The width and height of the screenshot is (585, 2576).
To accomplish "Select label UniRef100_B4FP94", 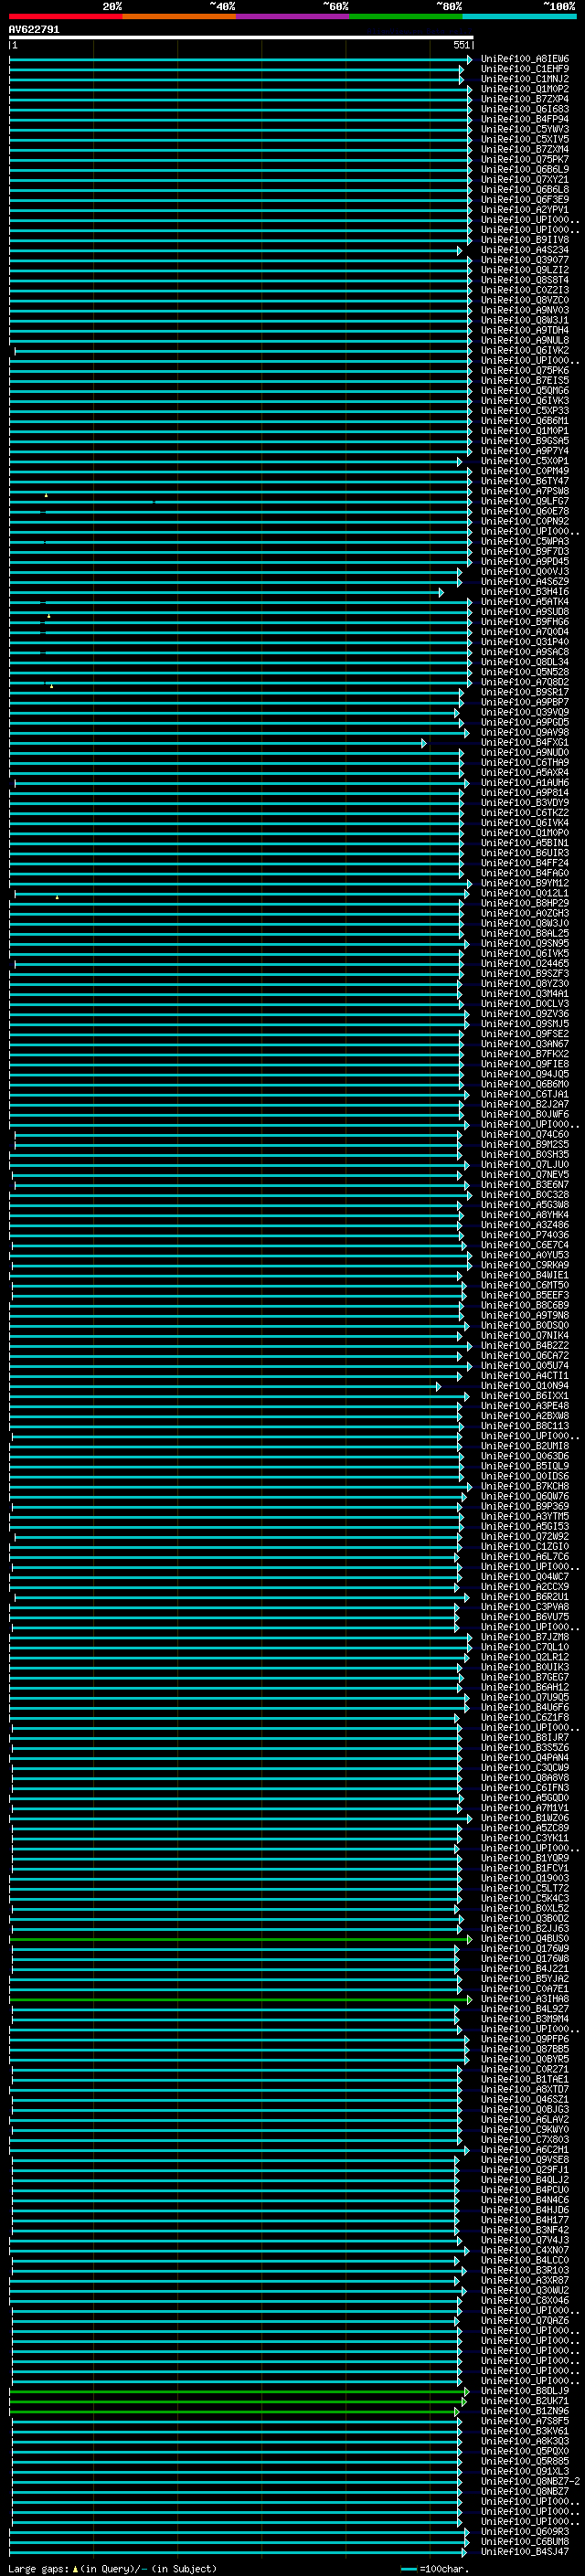I will tap(524, 119).
